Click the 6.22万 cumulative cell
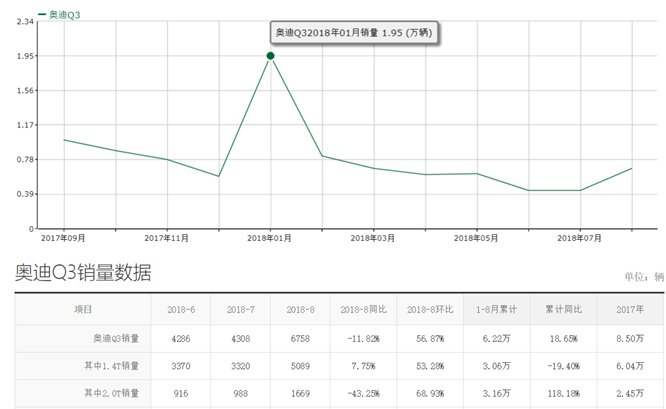 click(x=497, y=339)
